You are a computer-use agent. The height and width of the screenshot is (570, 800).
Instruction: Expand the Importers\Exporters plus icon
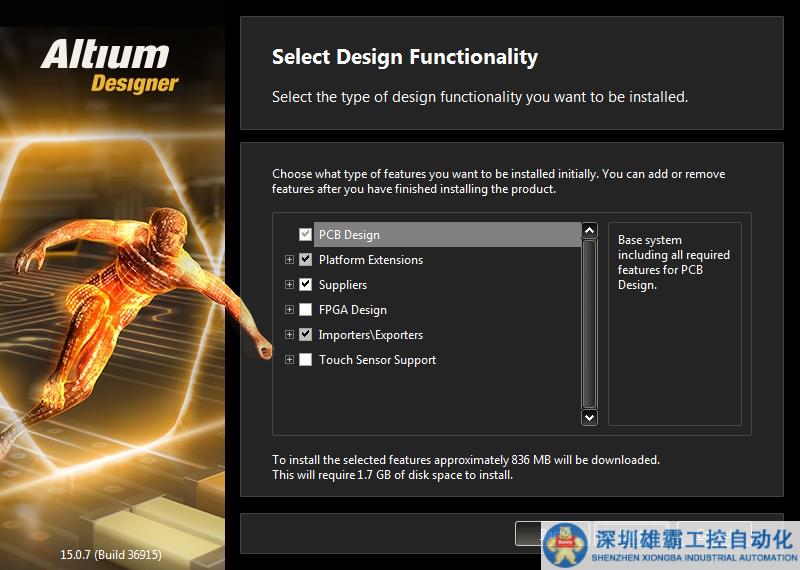290,335
